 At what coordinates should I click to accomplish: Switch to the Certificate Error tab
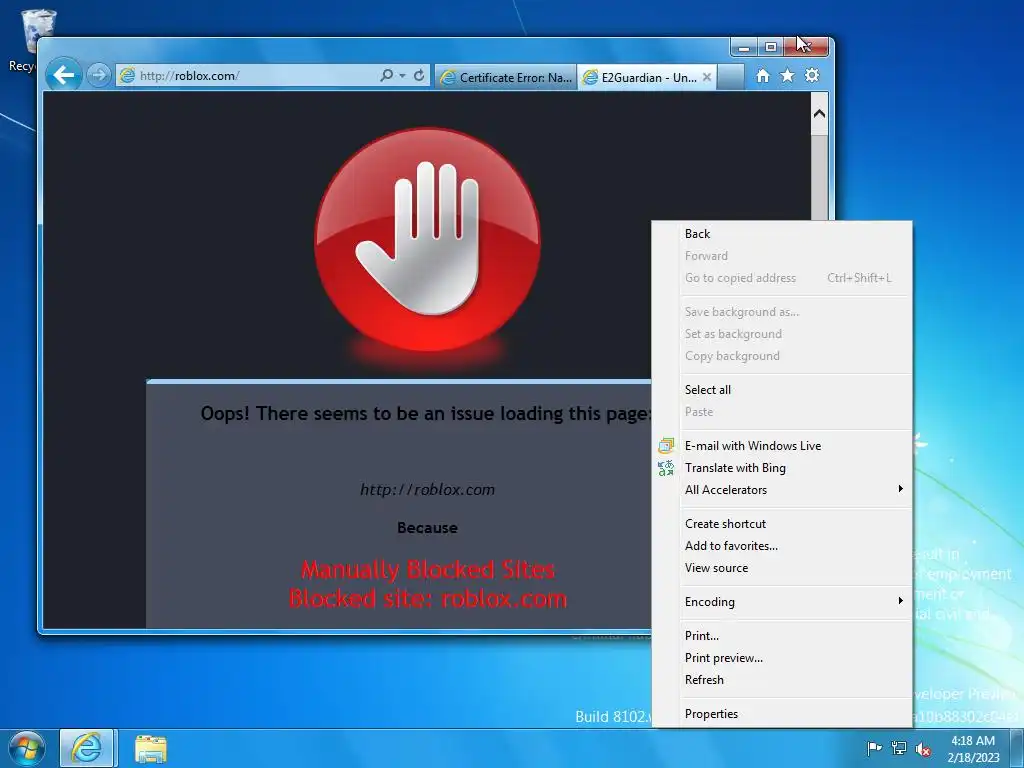pyautogui.click(x=505, y=77)
